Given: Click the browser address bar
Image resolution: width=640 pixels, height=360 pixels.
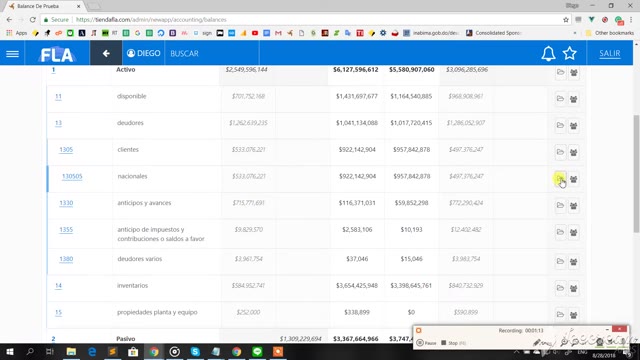Looking at the screenshot, I should (x=302, y=20).
